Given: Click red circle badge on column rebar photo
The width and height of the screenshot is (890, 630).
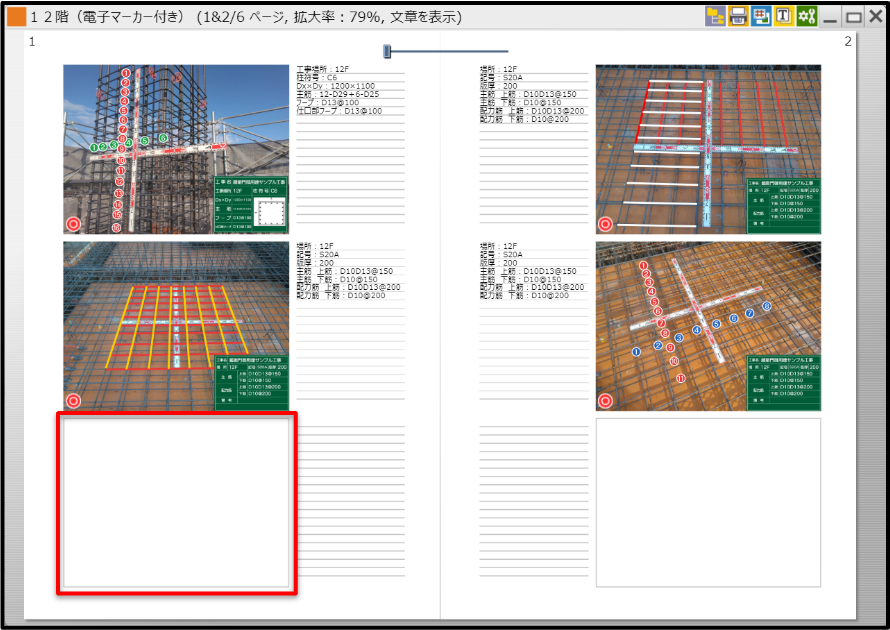Looking at the screenshot, I should click(x=73, y=224).
